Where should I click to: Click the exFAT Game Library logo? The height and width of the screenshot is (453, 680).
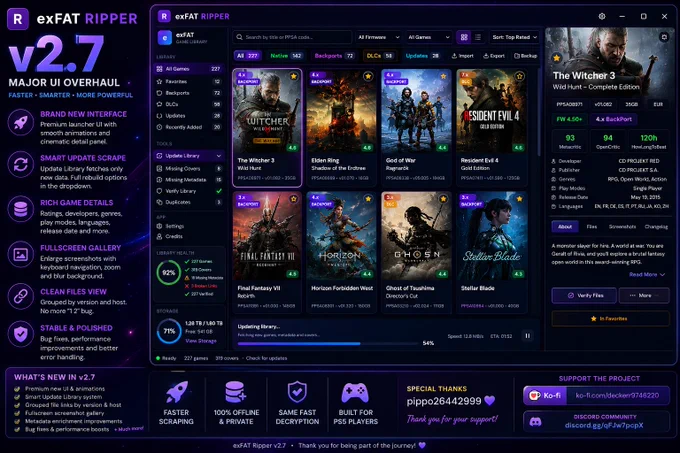[164, 38]
